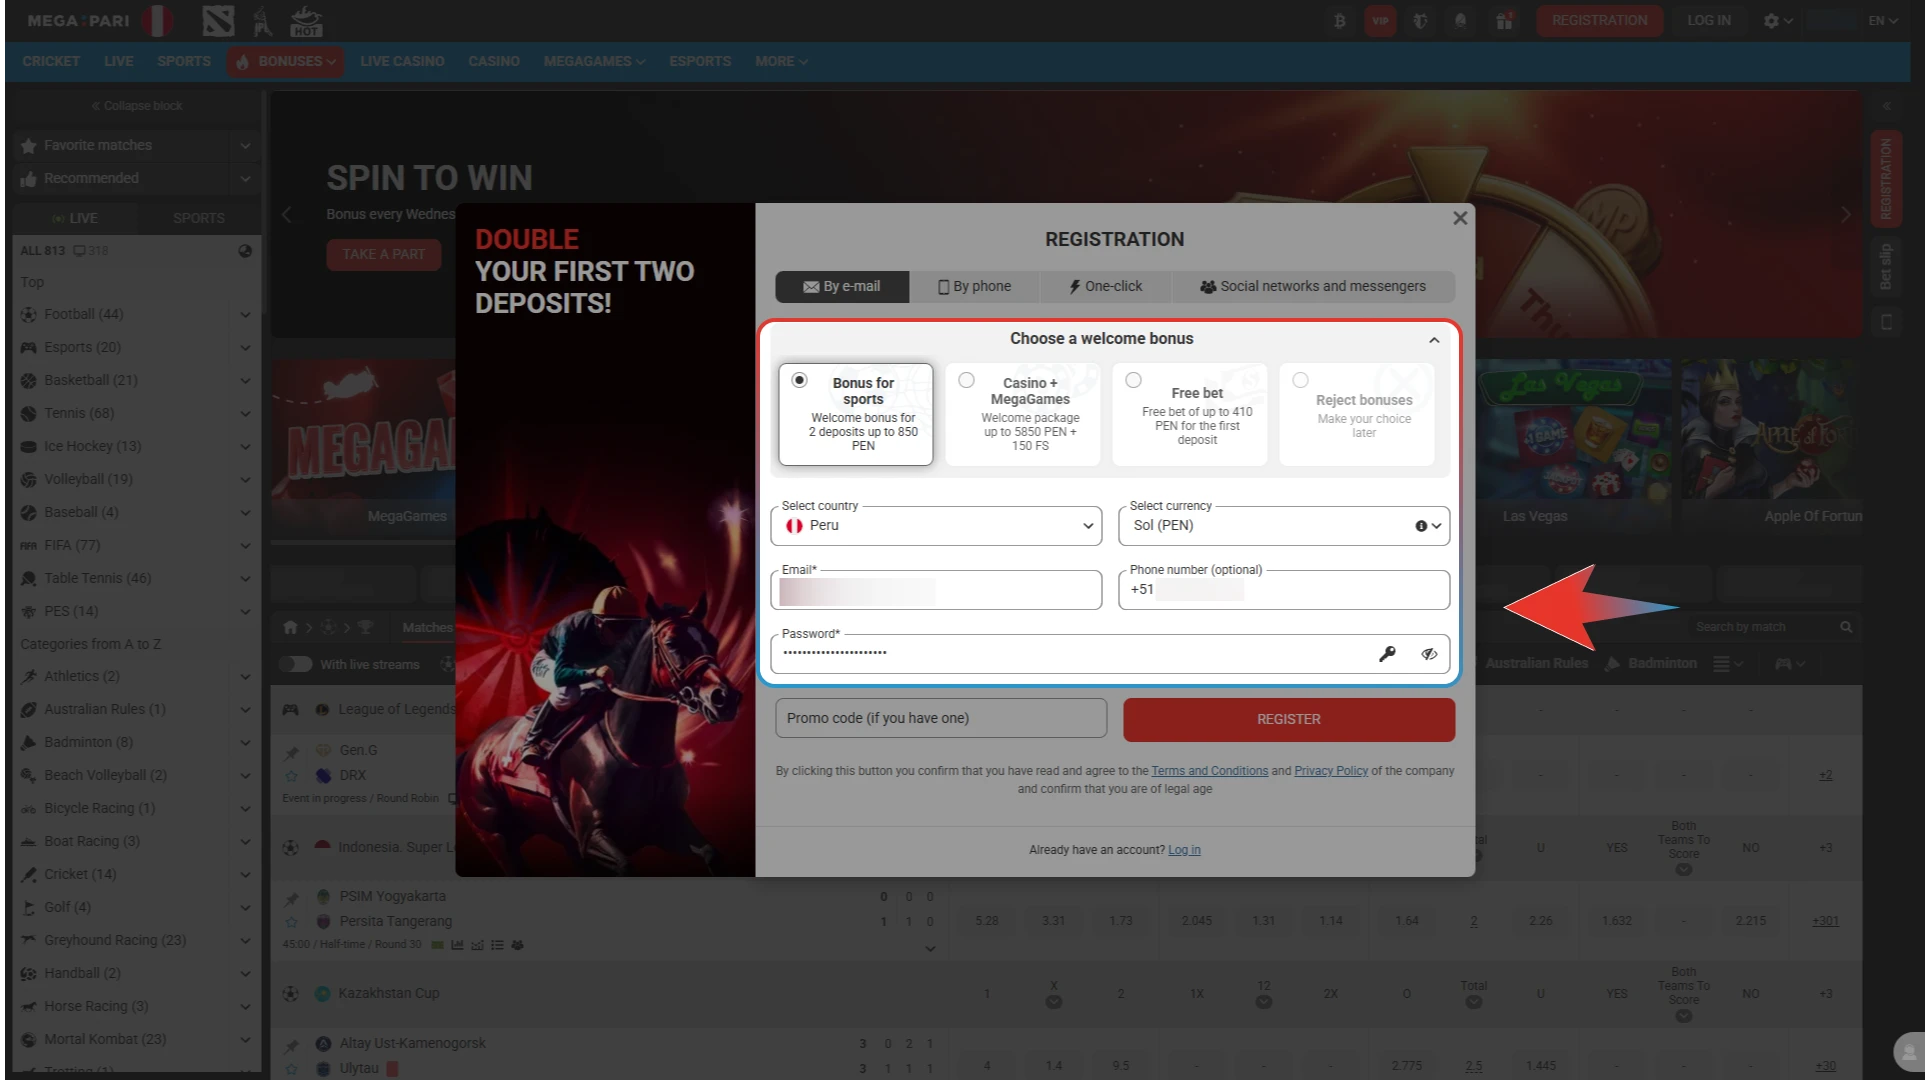
Task: Pin the Gen.G match
Action: click(291, 752)
